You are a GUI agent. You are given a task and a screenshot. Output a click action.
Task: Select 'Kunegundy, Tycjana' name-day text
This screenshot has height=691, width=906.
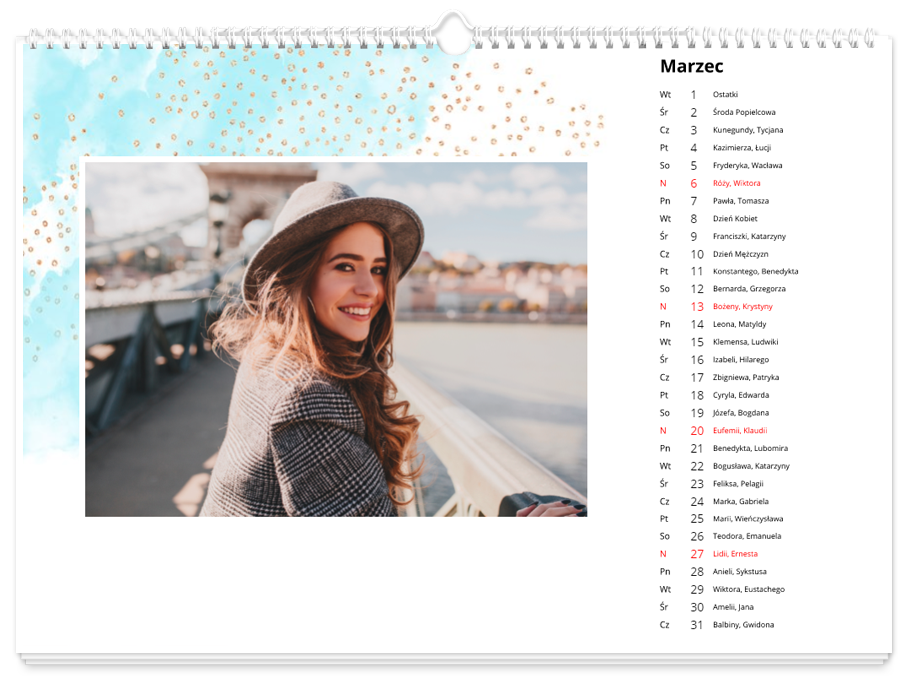(x=748, y=130)
